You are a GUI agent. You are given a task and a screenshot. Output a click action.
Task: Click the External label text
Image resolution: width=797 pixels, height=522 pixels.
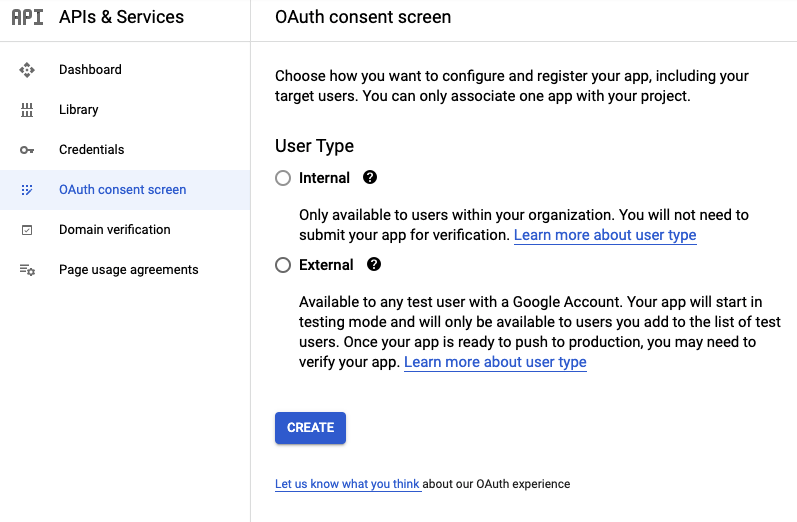(x=326, y=265)
